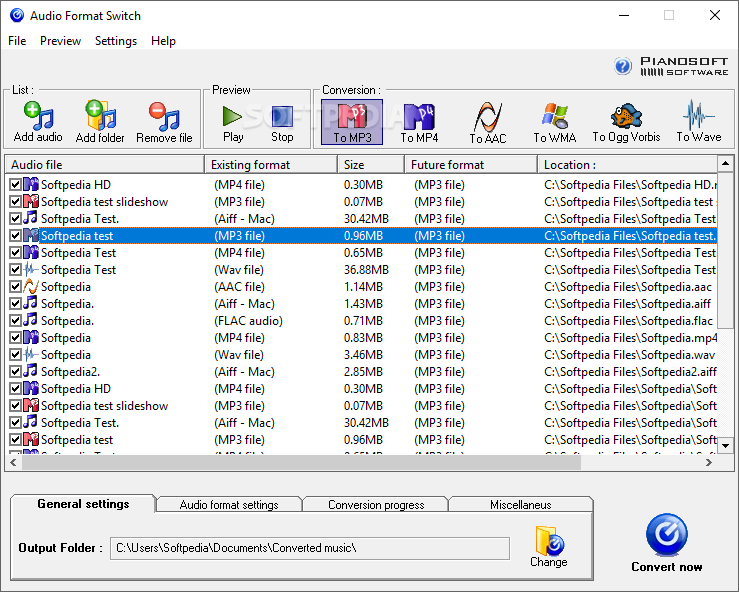The image size is (739, 592).
Task: Open the File menu
Action: click(x=17, y=41)
